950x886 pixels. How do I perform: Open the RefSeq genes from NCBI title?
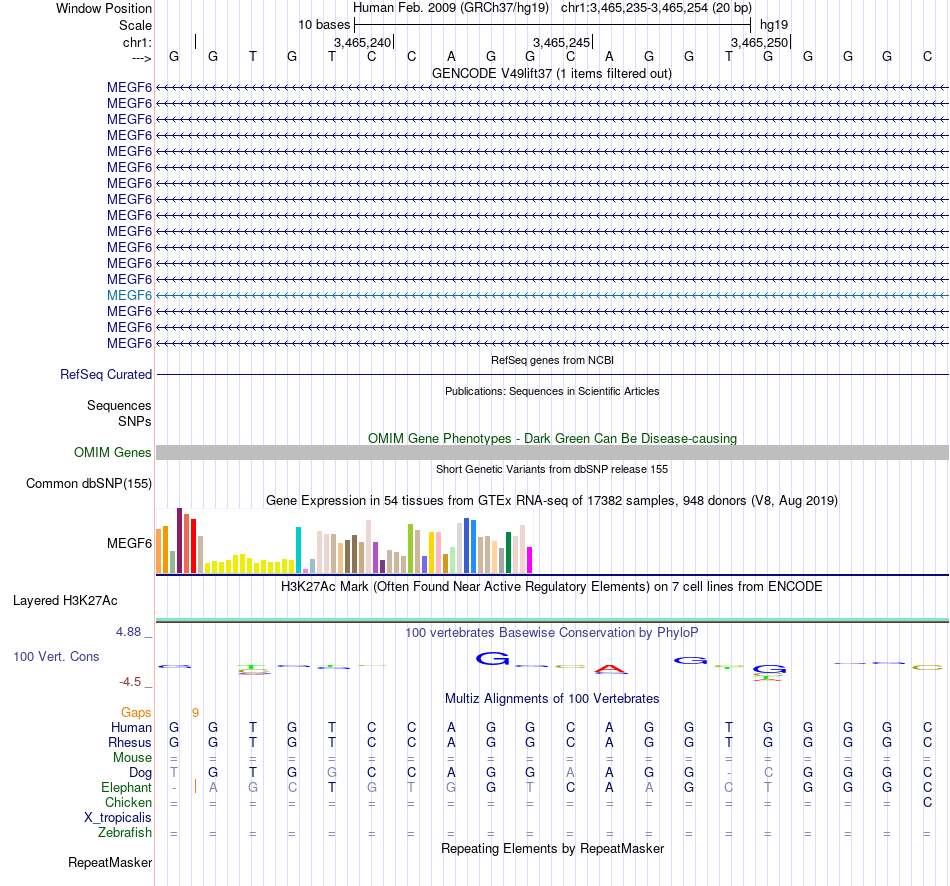(552, 360)
